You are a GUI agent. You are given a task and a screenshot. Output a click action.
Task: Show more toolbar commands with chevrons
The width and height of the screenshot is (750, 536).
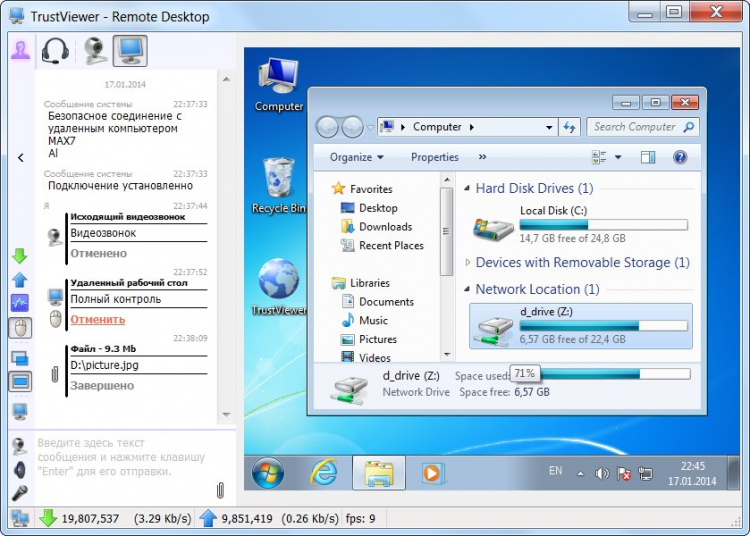[482, 157]
